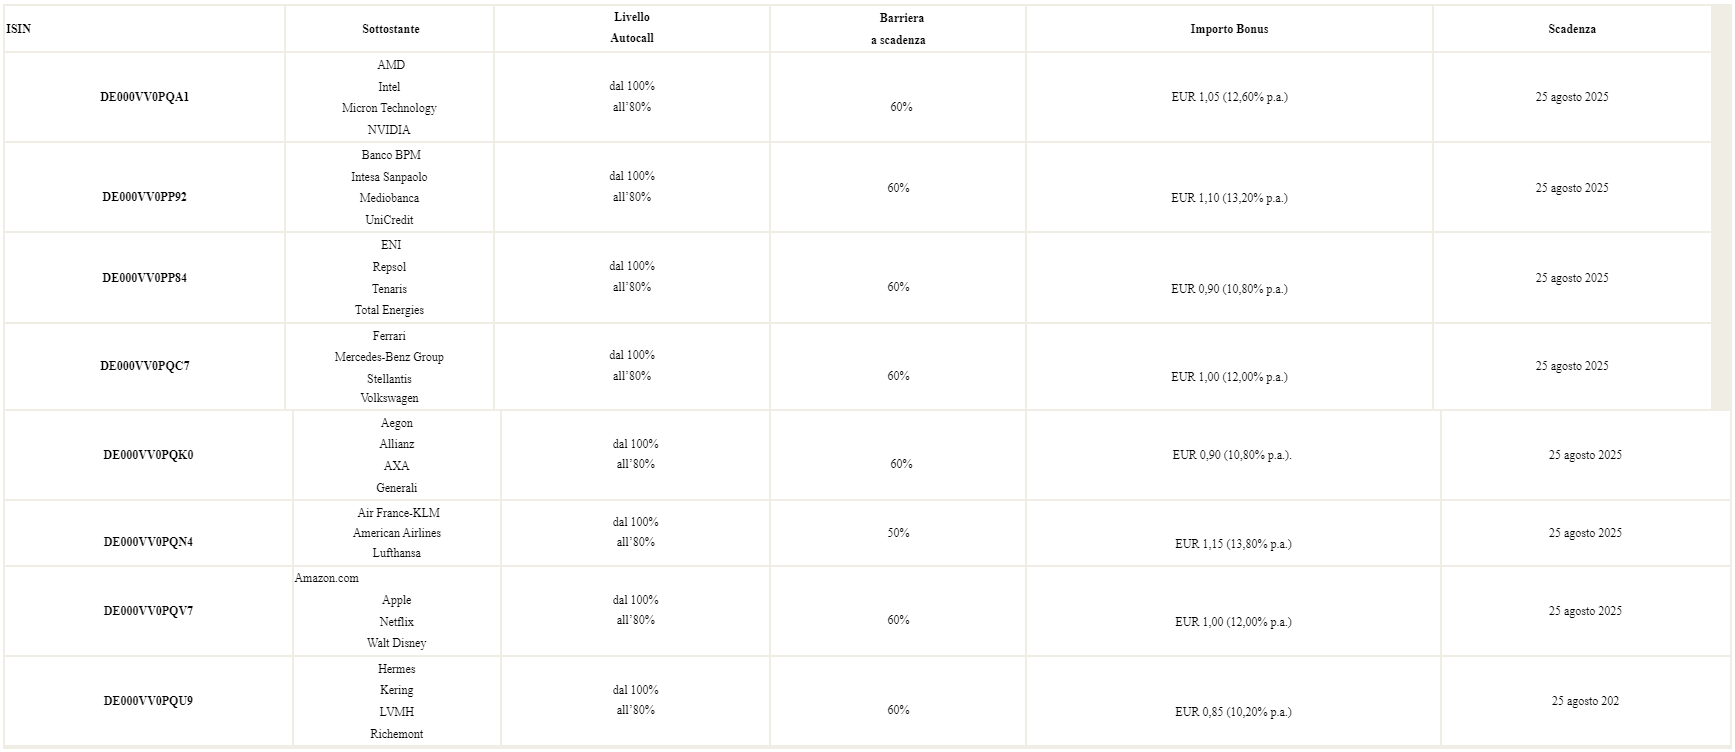The height and width of the screenshot is (752, 1735).
Task: Click ISIN DE000VV0PQC7
Action: 144,366
